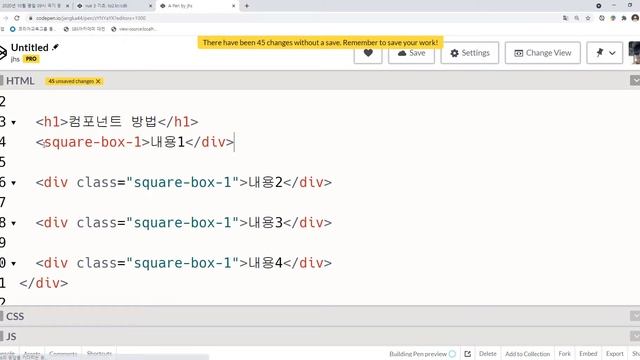This screenshot has height=360, width=640.
Task: Open the Change View menu
Action: pos(542,53)
